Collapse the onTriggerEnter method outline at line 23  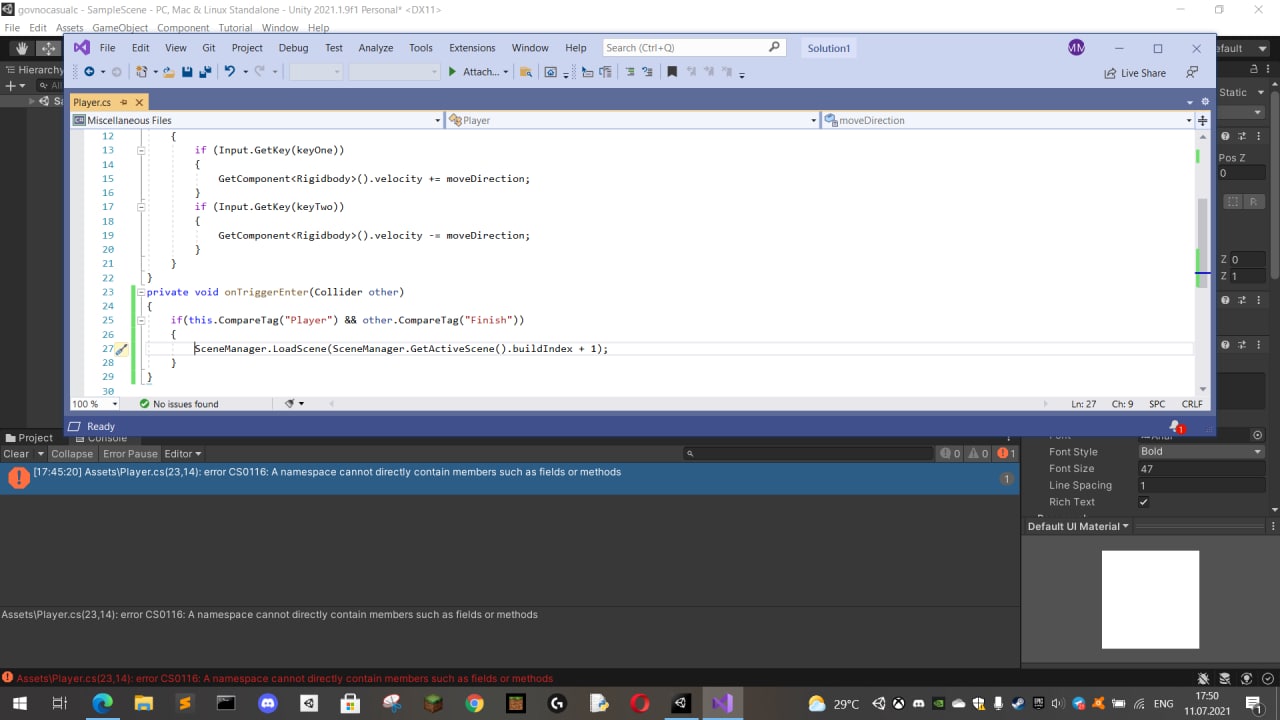pyautogui.click(x=141, y=292)
